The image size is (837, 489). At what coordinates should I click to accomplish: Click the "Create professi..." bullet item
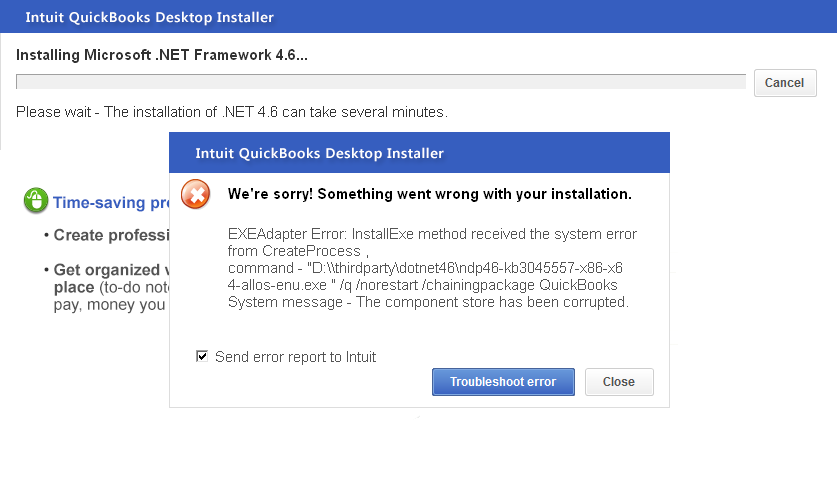(107, 236)
